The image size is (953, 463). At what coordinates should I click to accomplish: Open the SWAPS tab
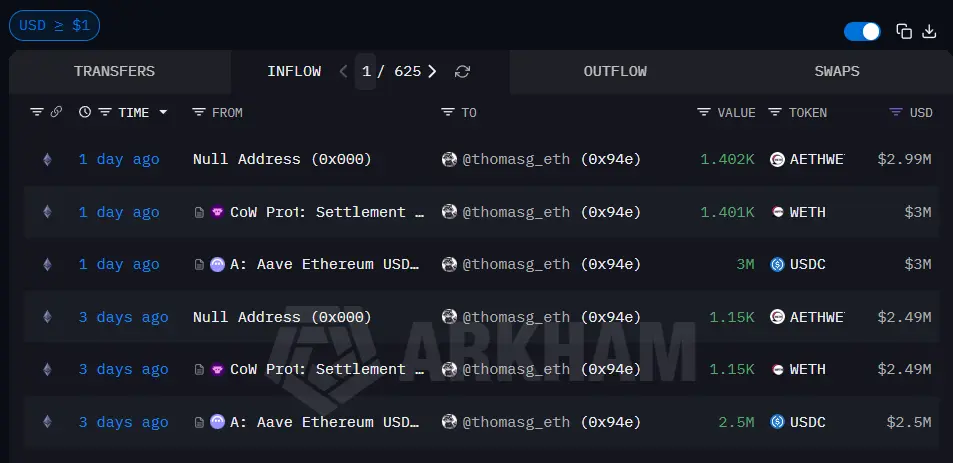837,72
